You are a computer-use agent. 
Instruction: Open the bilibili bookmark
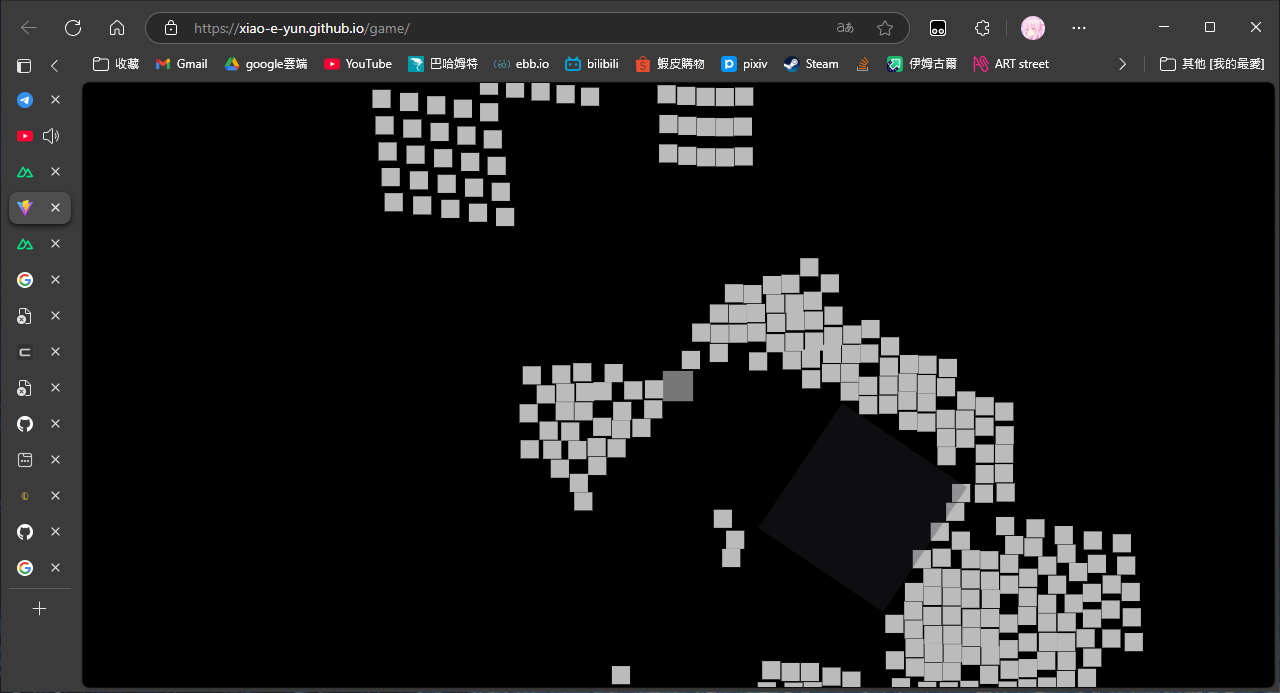pos(591,64)
